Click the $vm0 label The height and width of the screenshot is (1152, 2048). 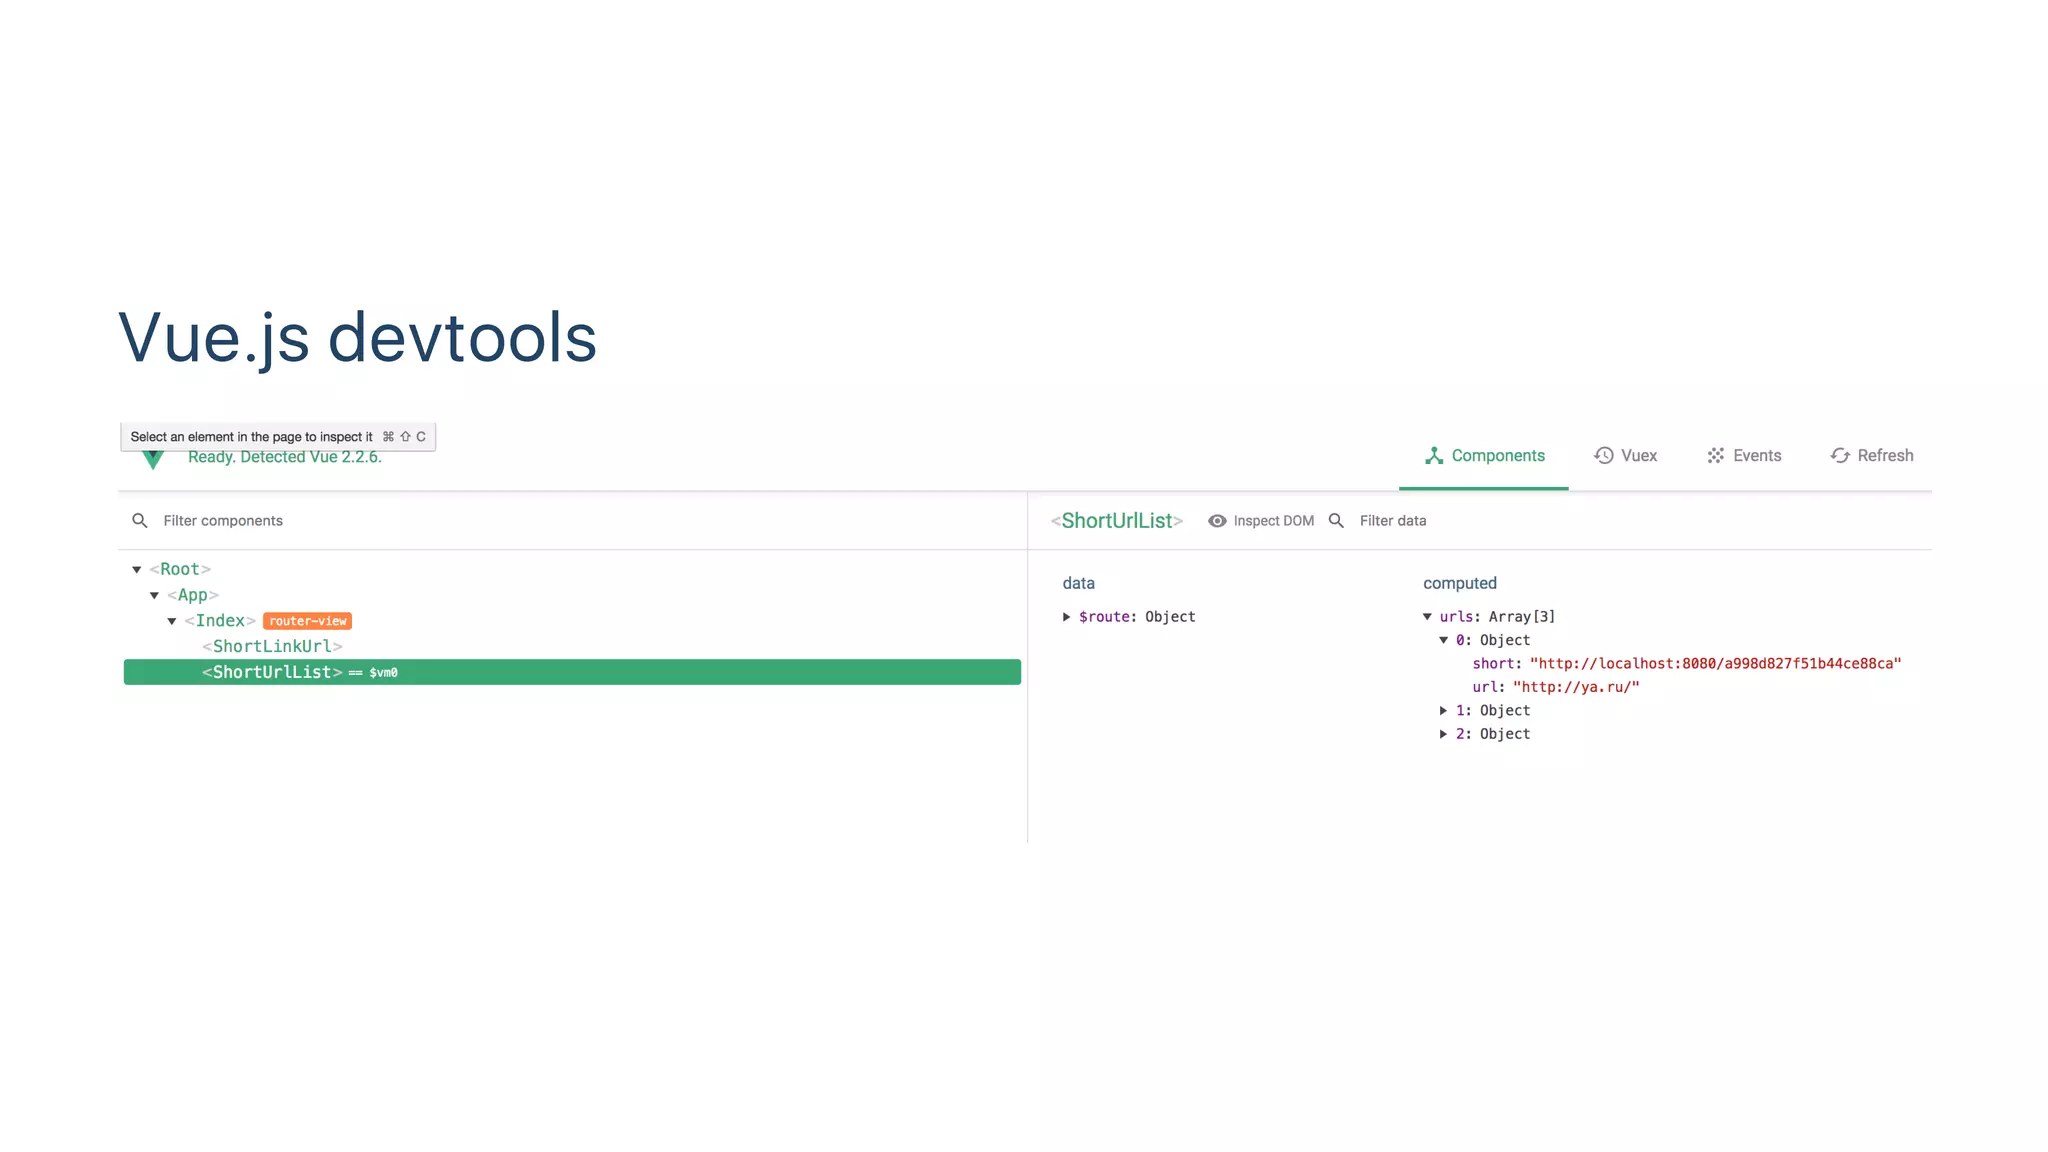click(x=383, y=673)
